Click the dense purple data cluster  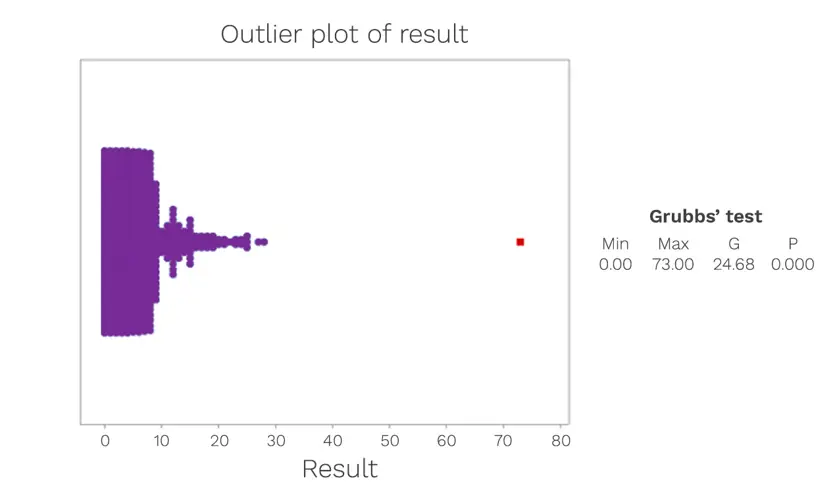[127, 242]
